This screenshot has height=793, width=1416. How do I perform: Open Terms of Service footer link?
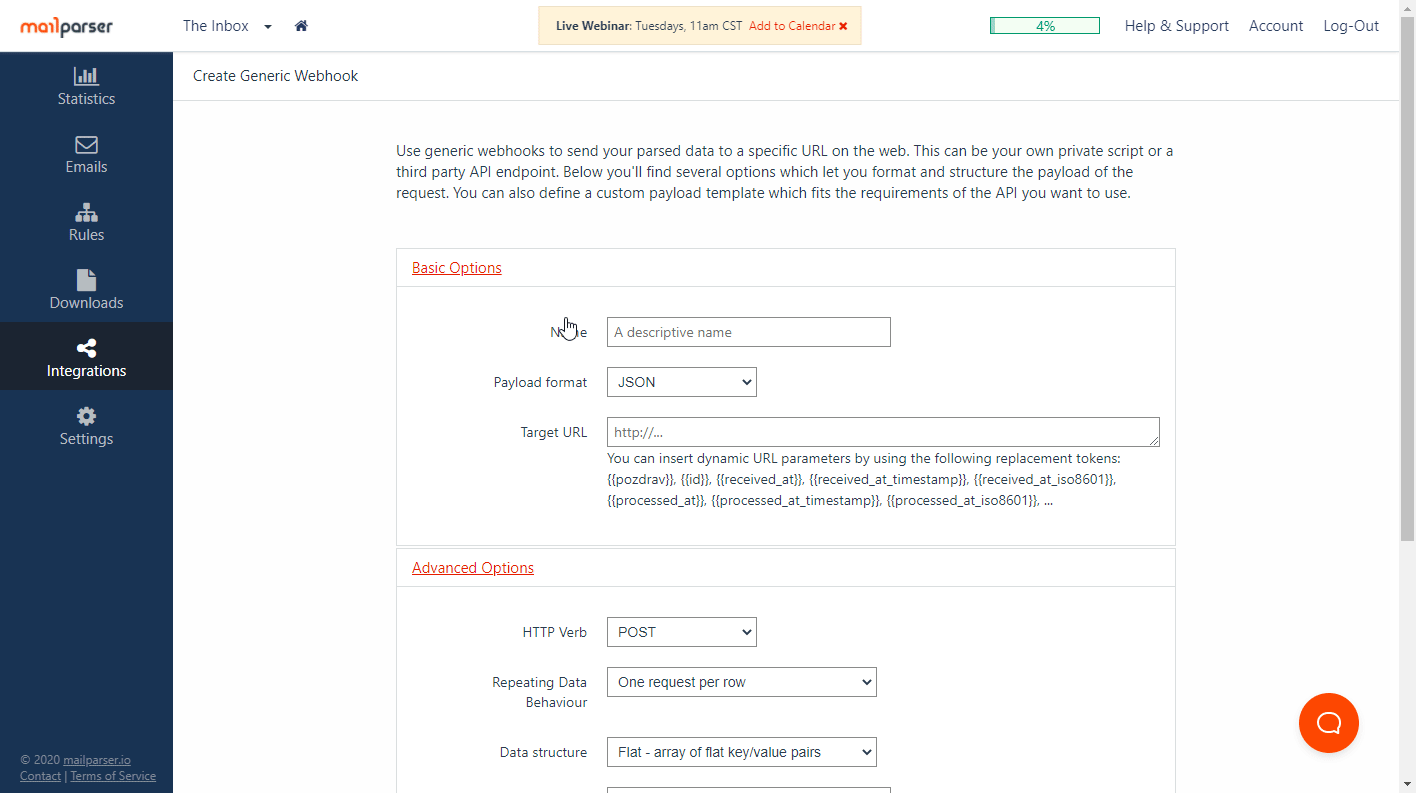[x=113, y=776]
